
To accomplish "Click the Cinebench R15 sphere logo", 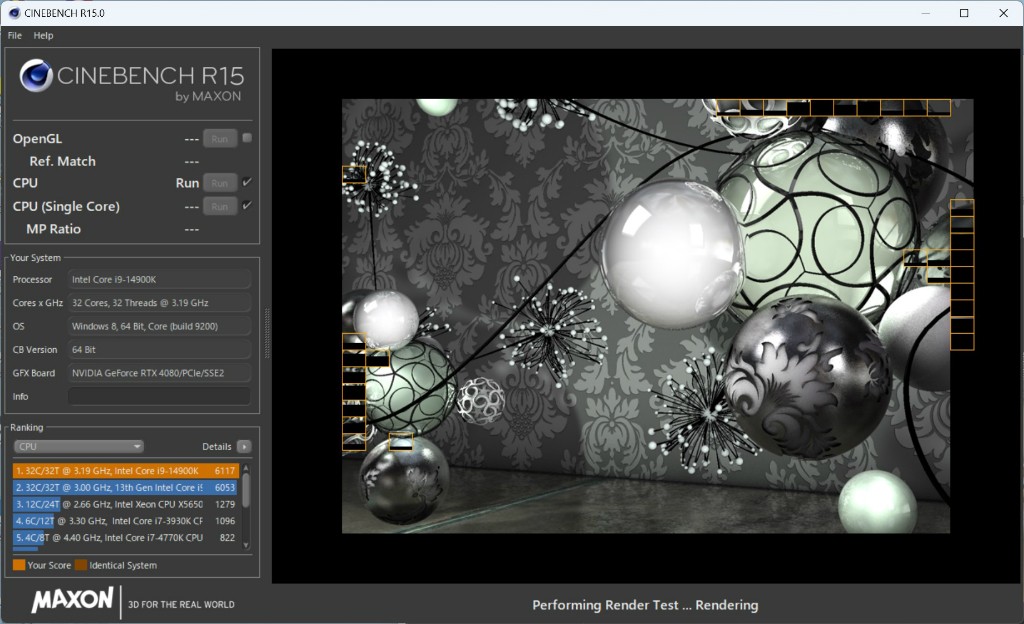I will (36, 76).
